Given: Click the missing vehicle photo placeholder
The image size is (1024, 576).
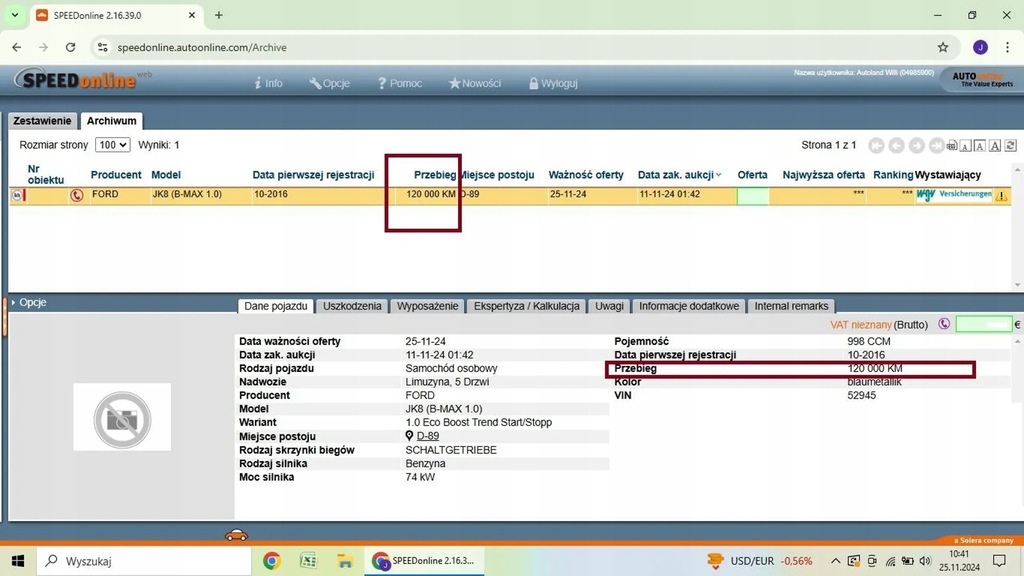Looking at the screenshot, I should 122,417.
